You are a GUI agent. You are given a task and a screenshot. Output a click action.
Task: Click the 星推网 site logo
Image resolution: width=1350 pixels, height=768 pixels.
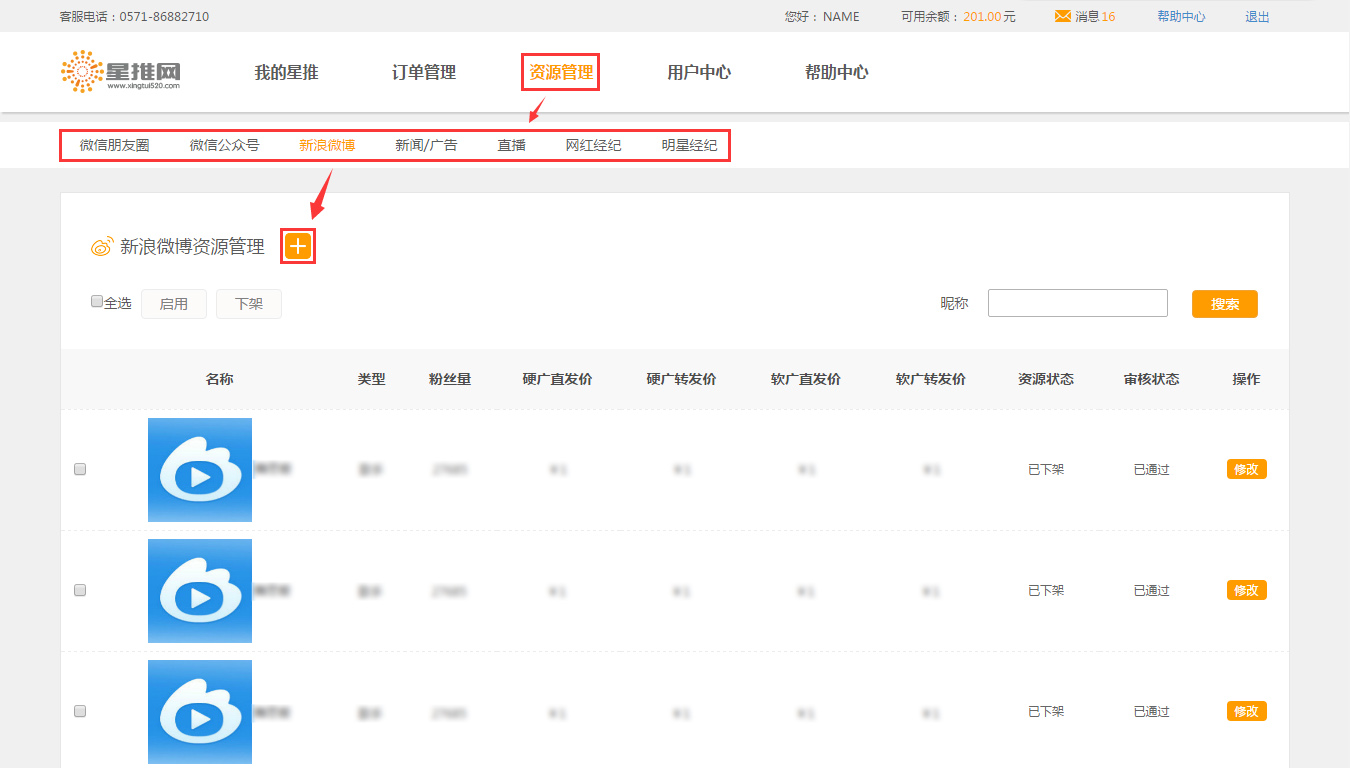[x=121, y=72]
